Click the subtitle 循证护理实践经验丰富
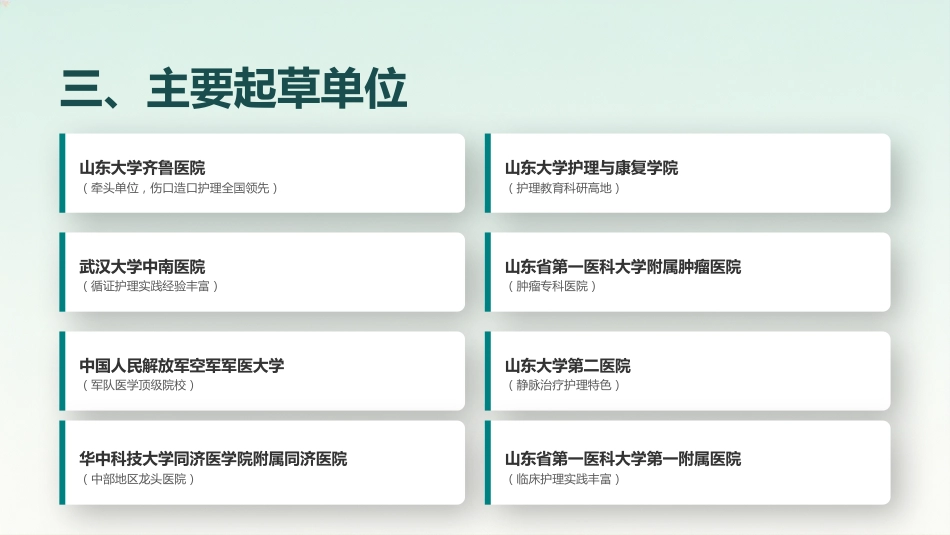 [150, 286]
